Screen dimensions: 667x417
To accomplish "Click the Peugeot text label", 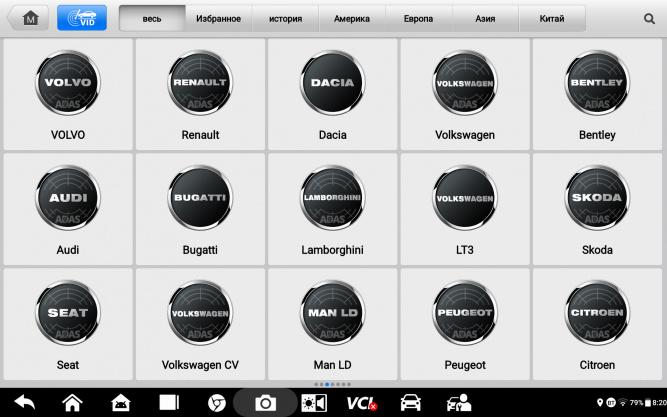I will [465, 365].
